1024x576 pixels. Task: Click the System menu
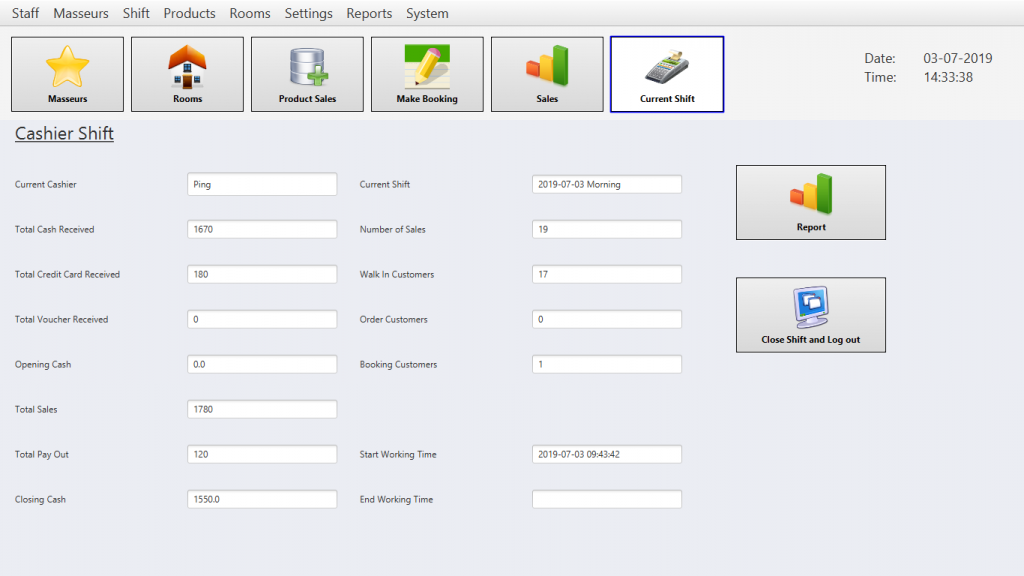427,14
